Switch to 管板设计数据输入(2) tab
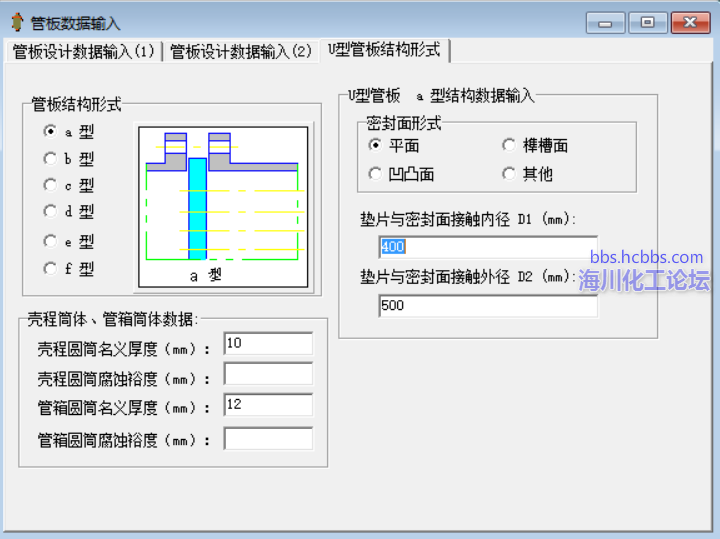Viewport: 720px width, 539px height. click(241, 51)
